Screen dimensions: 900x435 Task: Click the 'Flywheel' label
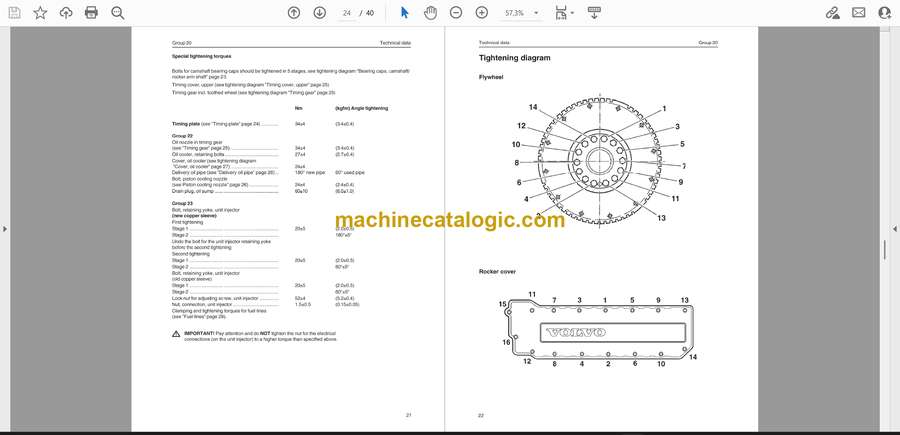coord(491,77)
